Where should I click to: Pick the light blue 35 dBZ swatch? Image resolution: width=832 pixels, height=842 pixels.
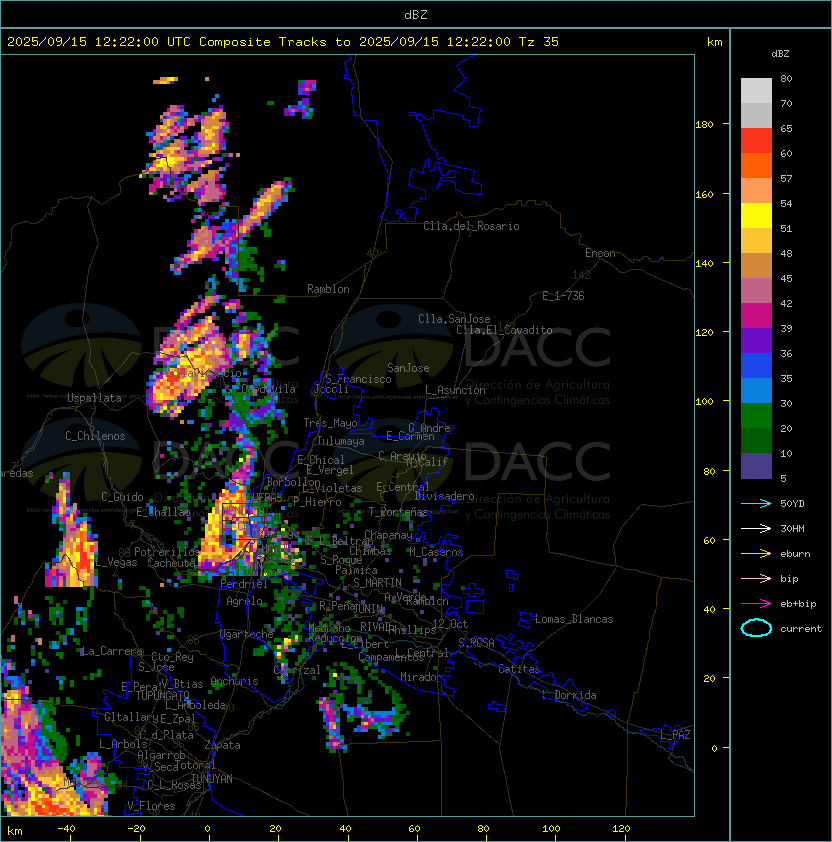[x=756, y=390]
